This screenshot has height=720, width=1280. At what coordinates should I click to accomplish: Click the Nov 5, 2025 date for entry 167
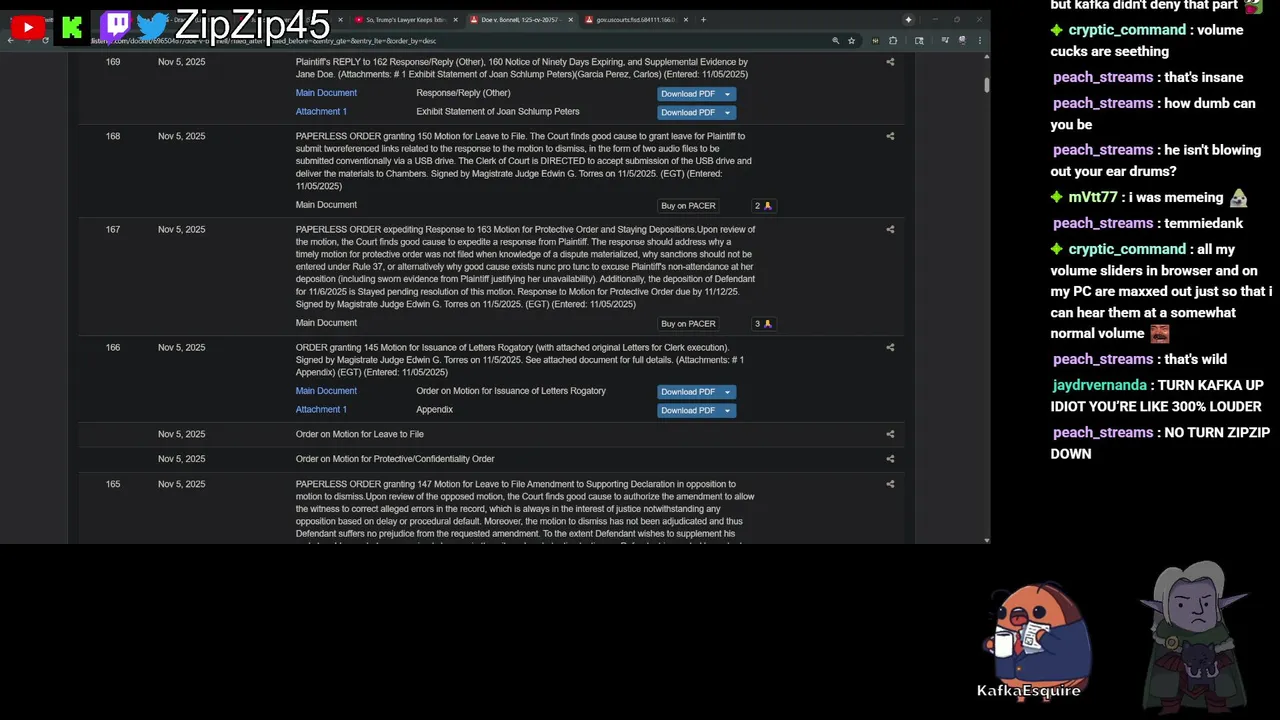[181, 229]
